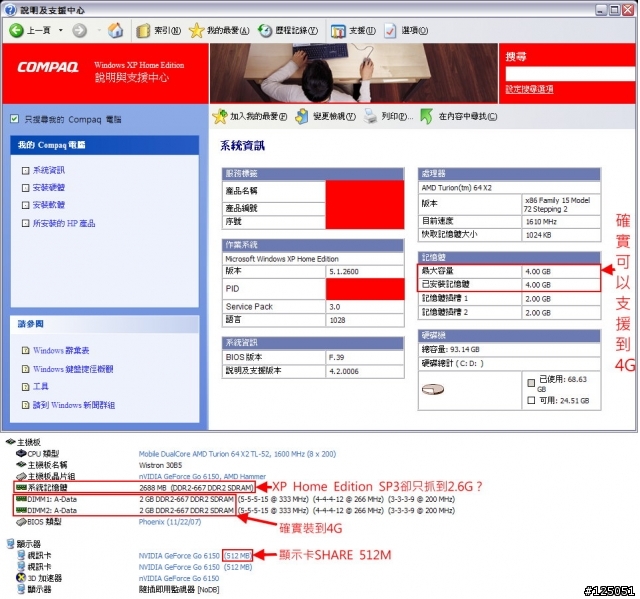The width and height of the screenshot is (640, 599).
Task: Select the Service Pack 3.0 value
Action: tap(335, 307)
